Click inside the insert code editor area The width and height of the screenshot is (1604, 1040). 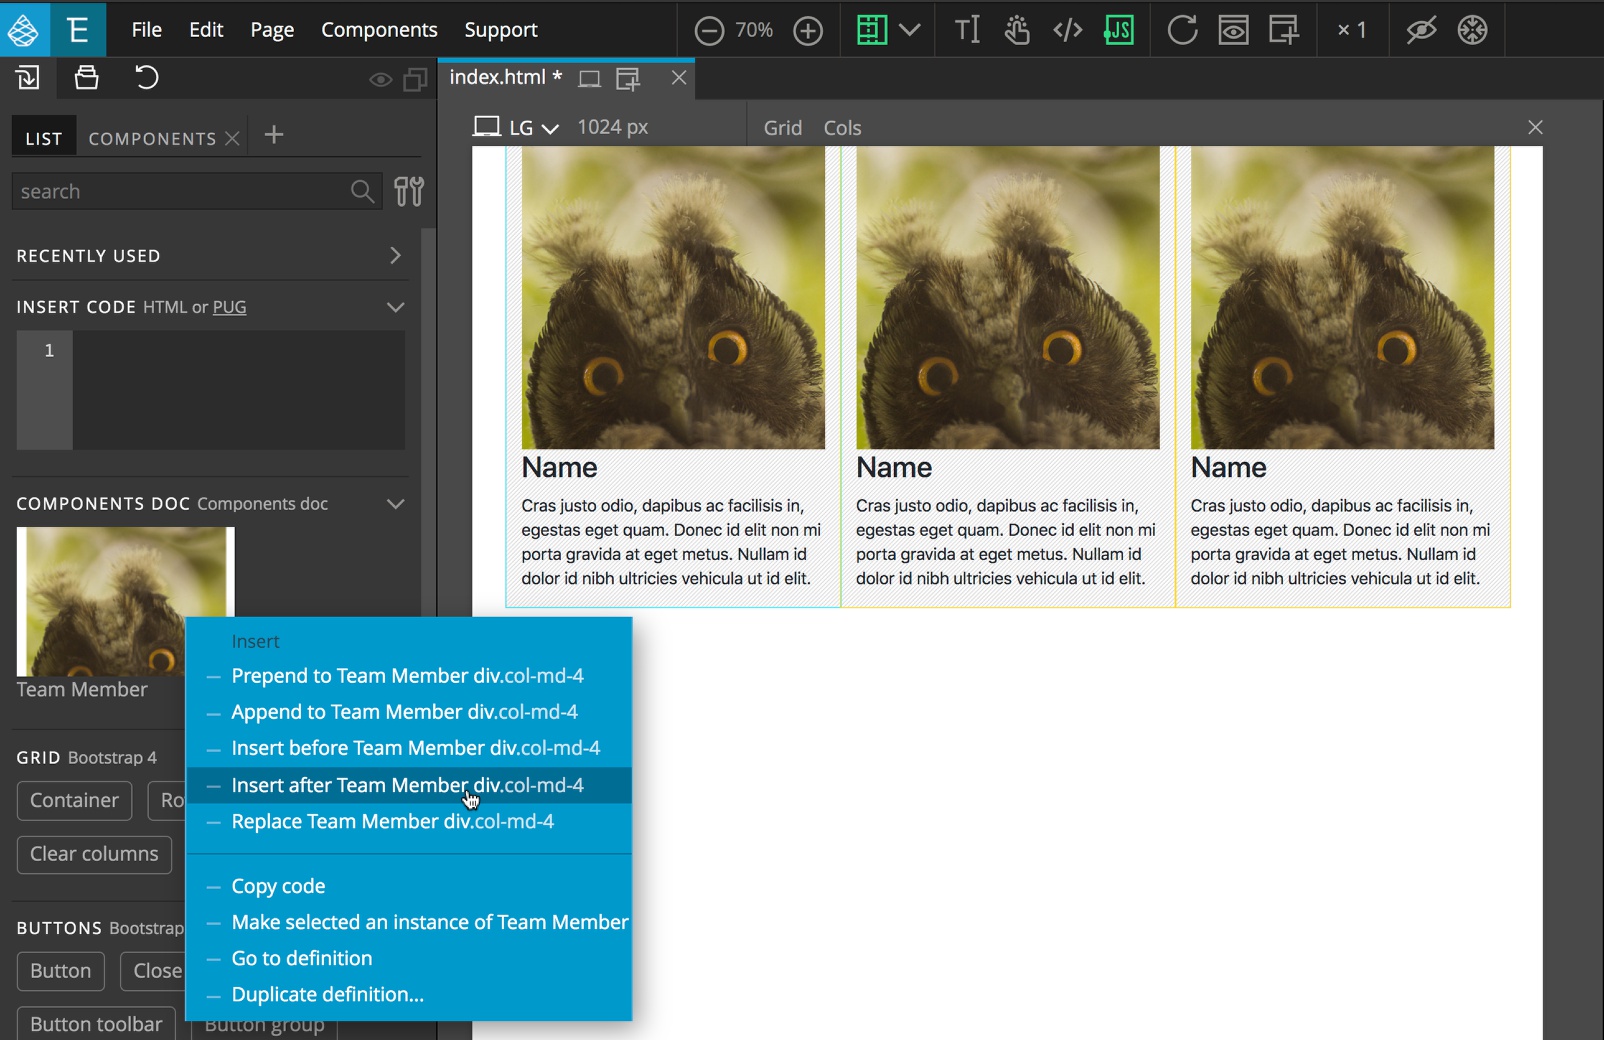(x=239, y=390)
